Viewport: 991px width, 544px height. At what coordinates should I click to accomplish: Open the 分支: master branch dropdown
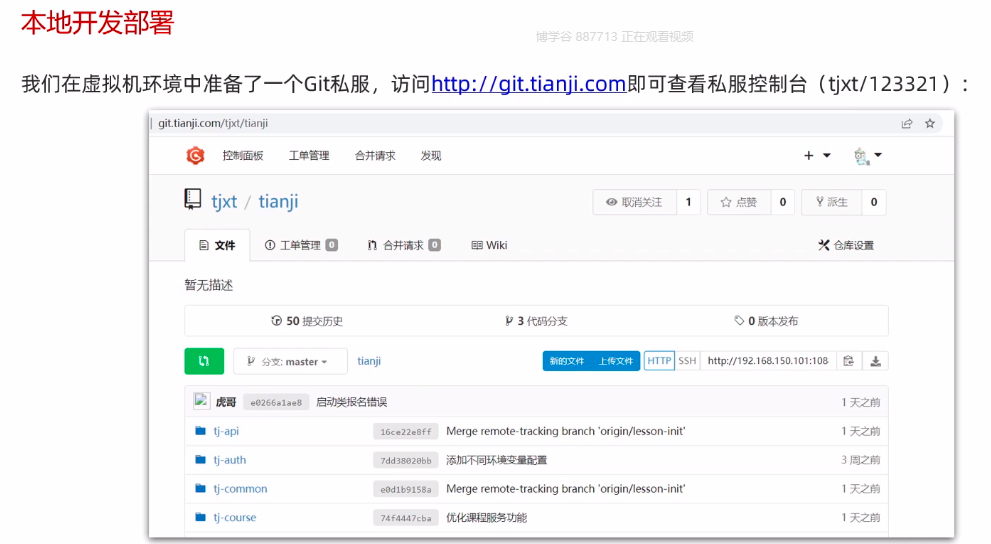pyautogui.click(x=290, y=361)
